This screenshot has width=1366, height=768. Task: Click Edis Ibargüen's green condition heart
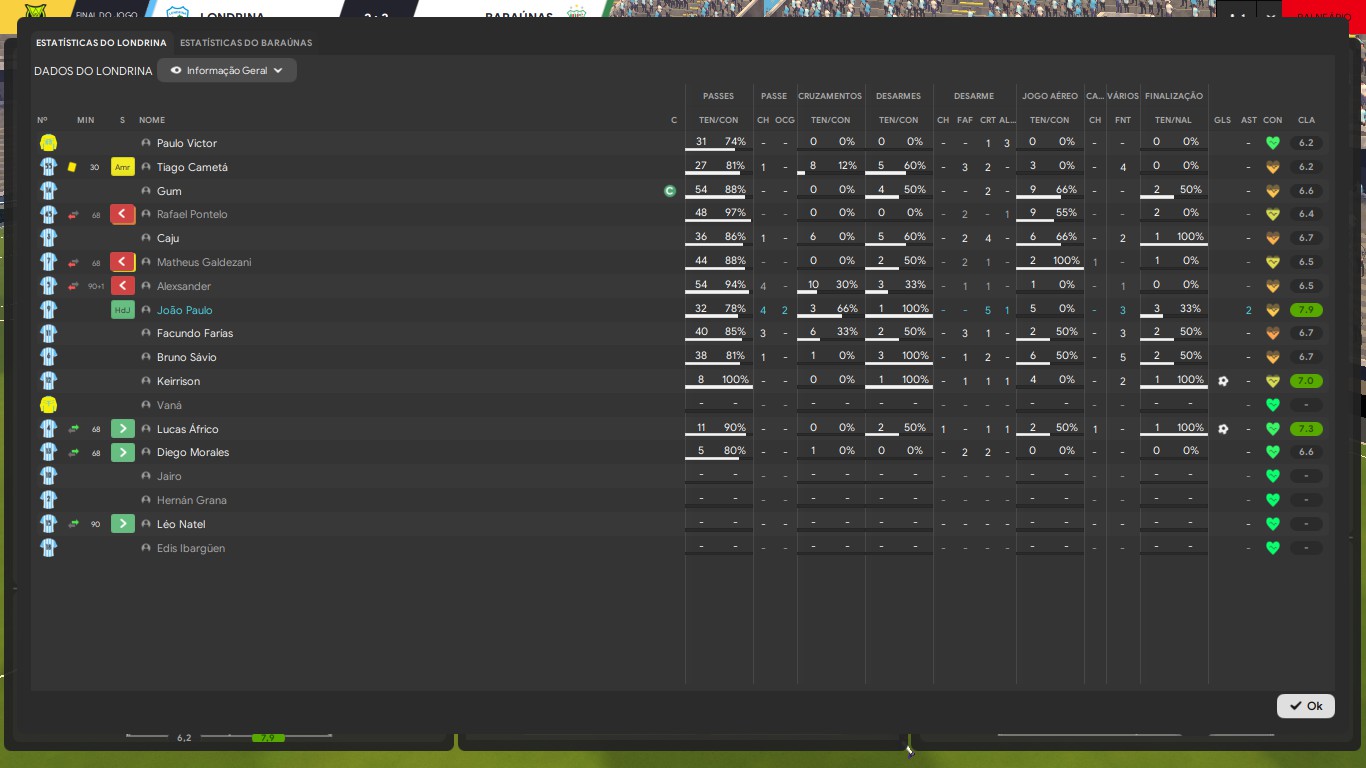1273,548
